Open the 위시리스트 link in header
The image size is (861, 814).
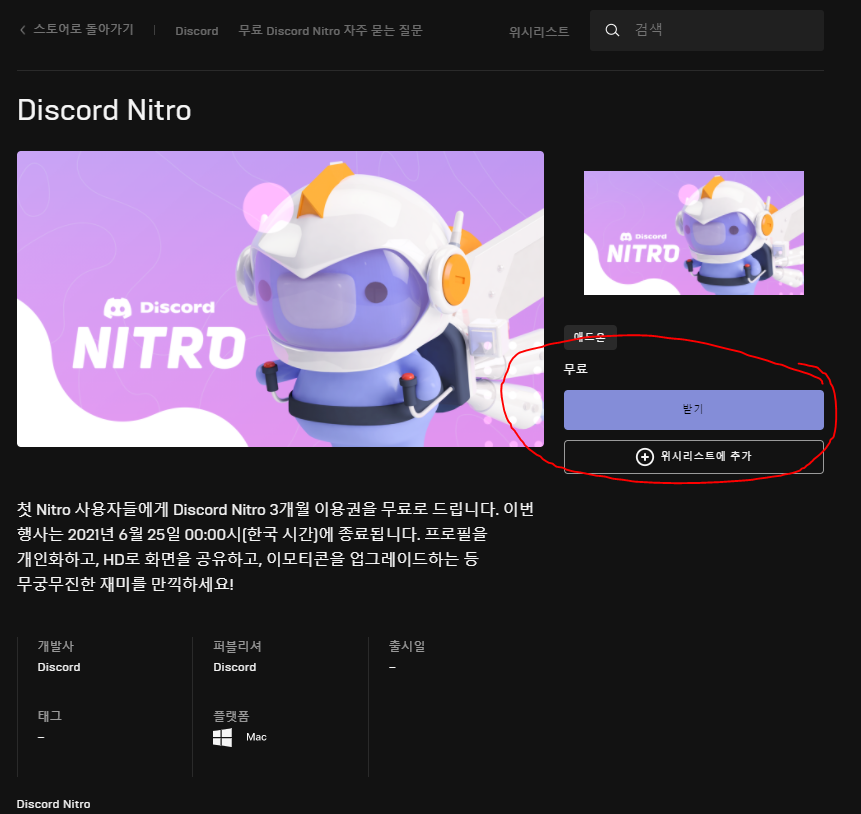click(x=539, y=32)
